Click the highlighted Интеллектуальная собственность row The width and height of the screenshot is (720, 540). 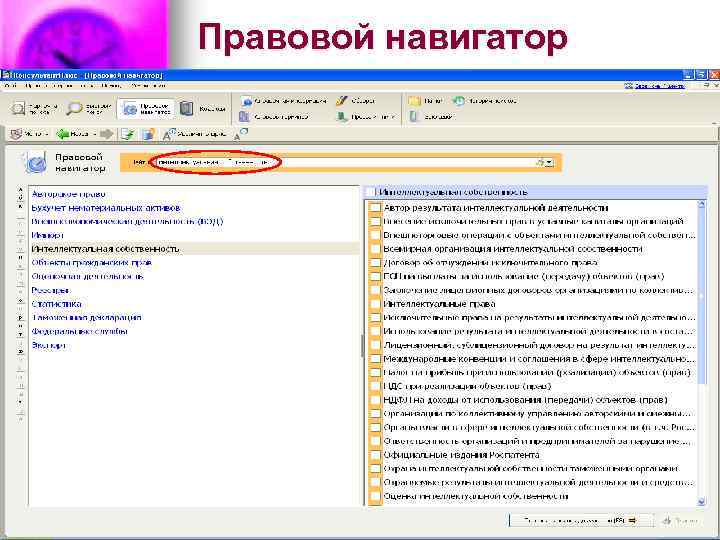194,249
